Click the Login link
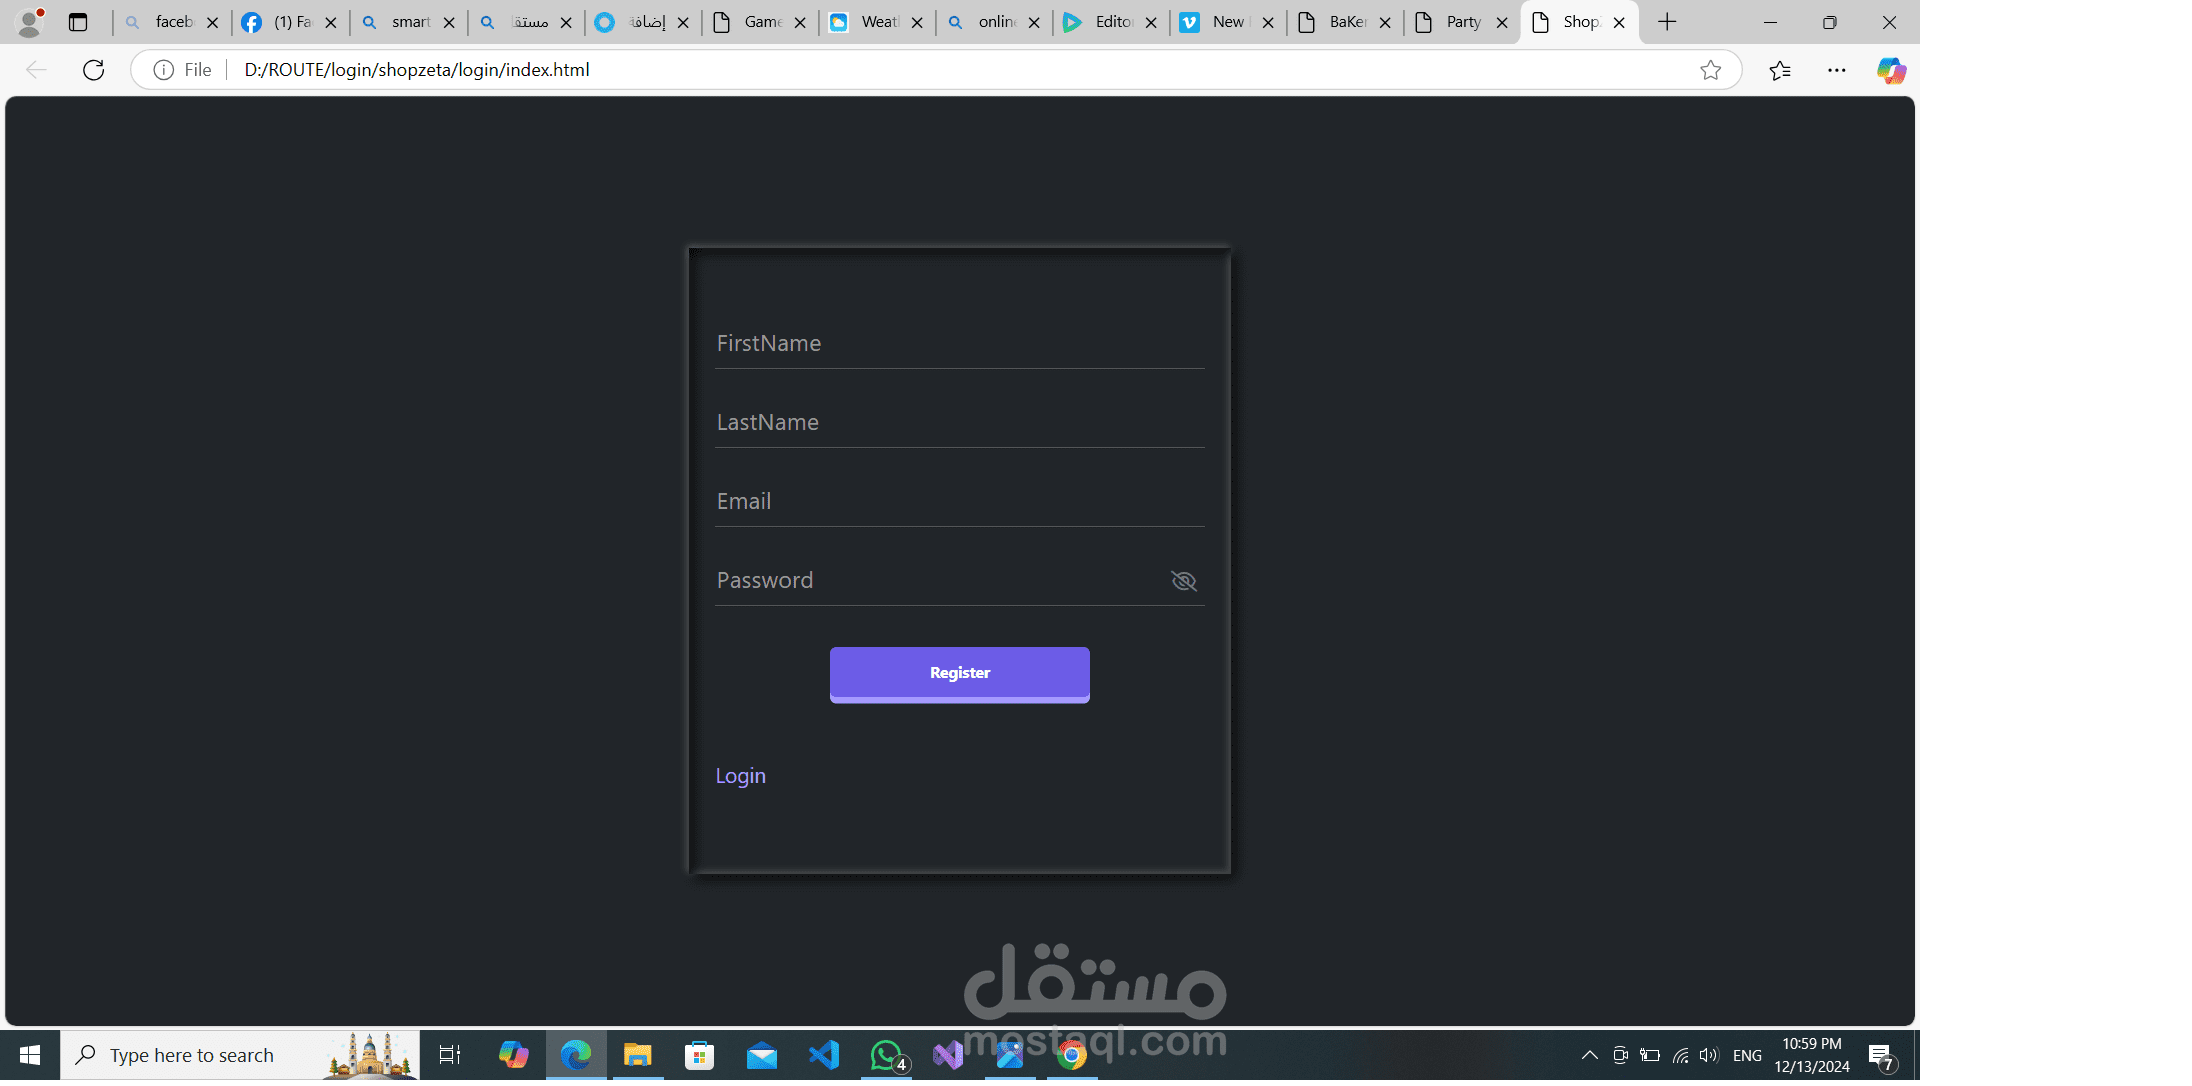The width and height of the screenshot is (2192, 1086). click(740, 776)
